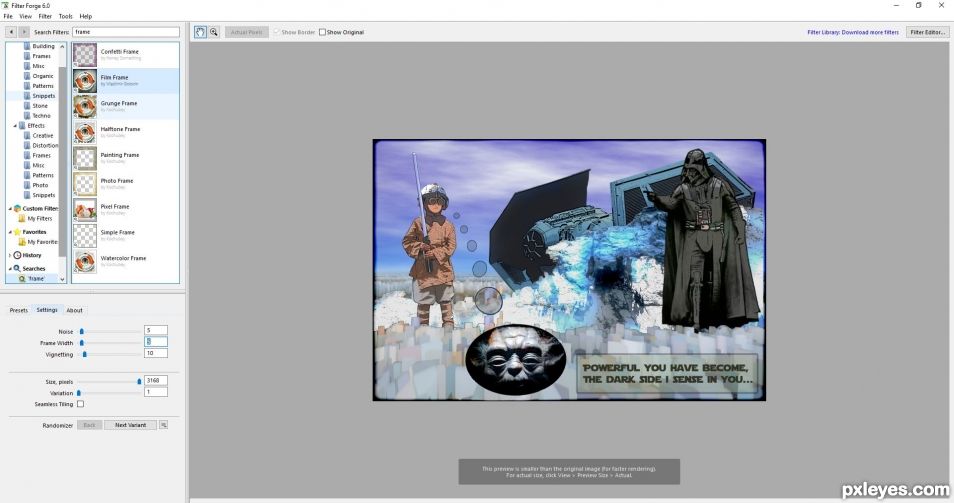Open the Photo folder icon
This screenshot has width=954, height=503.
[x=27, y=185]
